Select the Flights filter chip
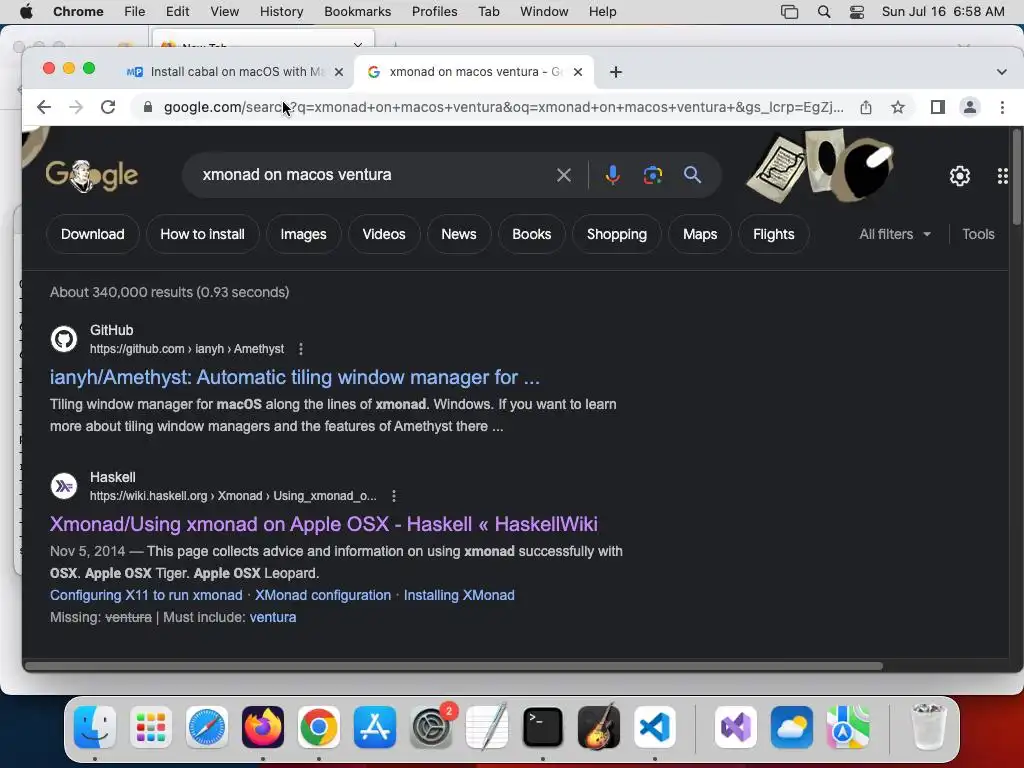This screenshot has width=1024, height=768. [774, 234]
